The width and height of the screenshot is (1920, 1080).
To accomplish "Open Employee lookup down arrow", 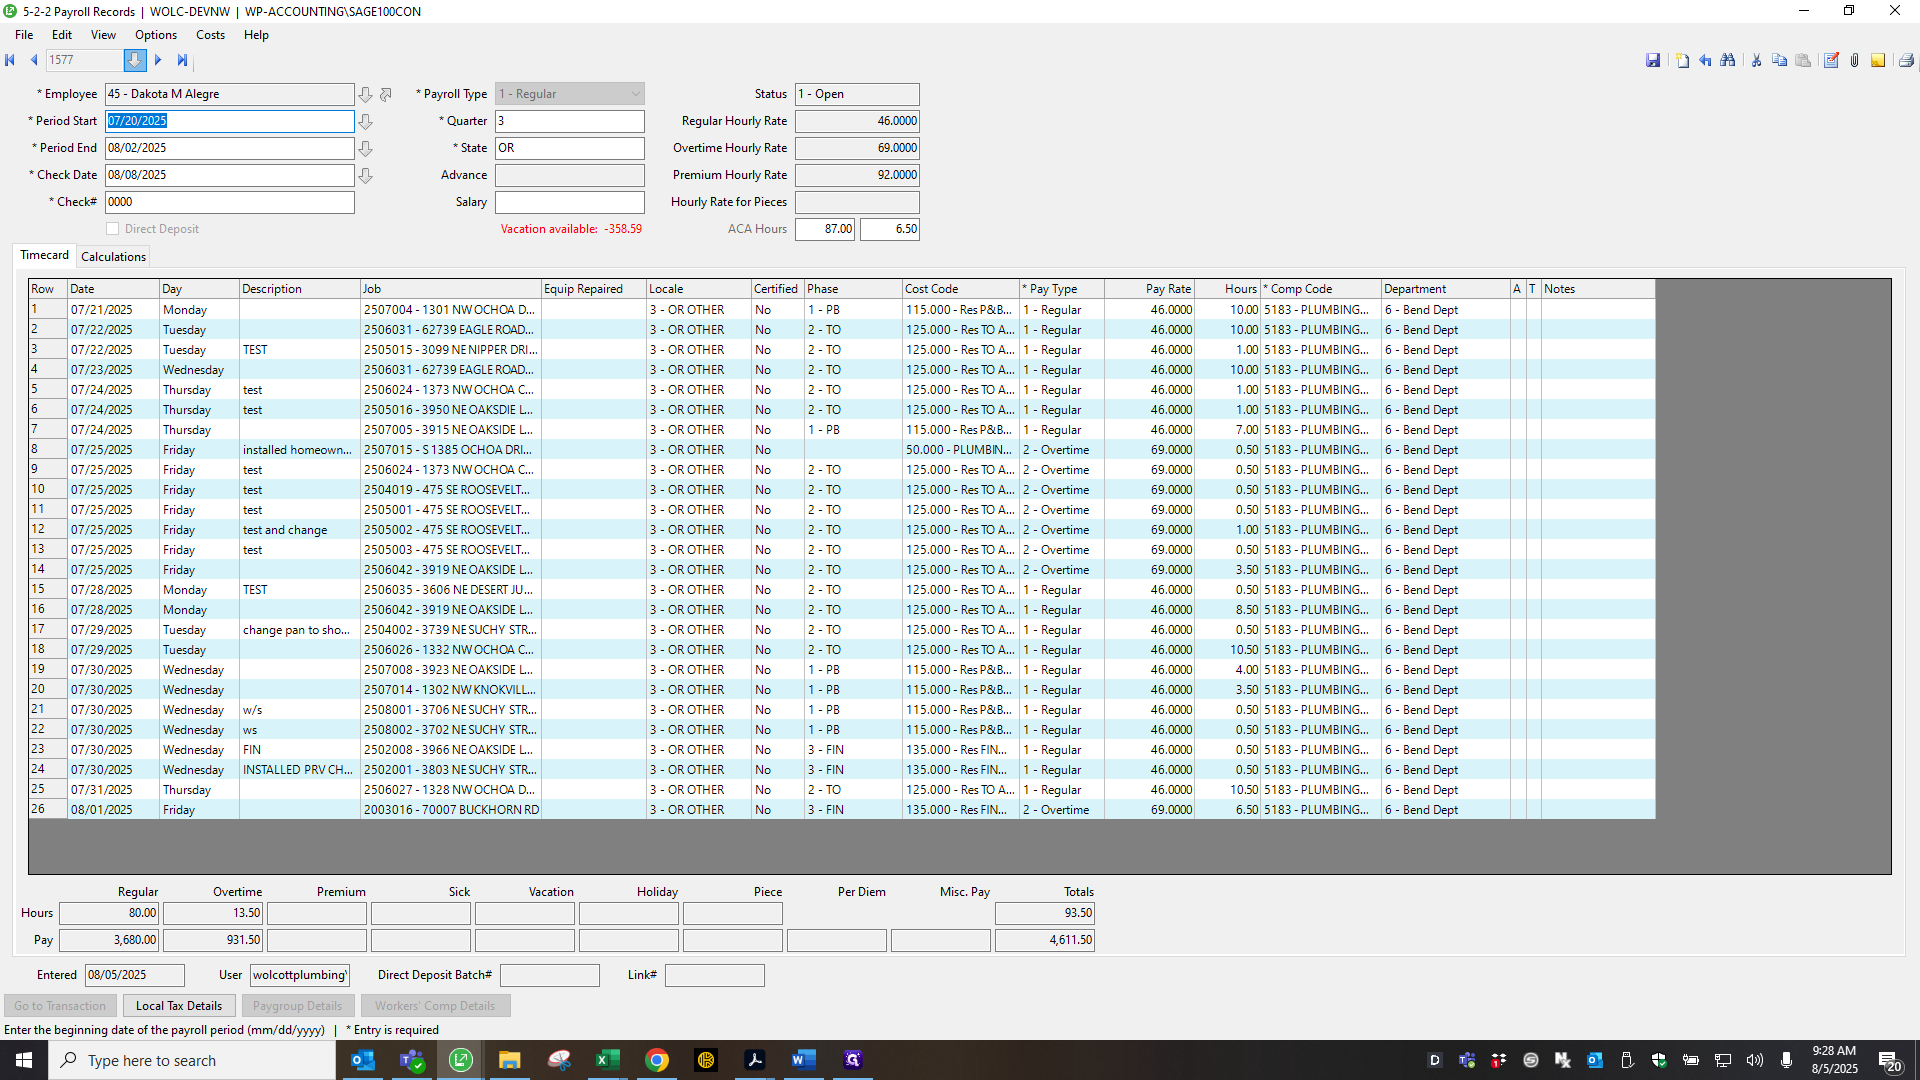I will click(x=366, y=95).
